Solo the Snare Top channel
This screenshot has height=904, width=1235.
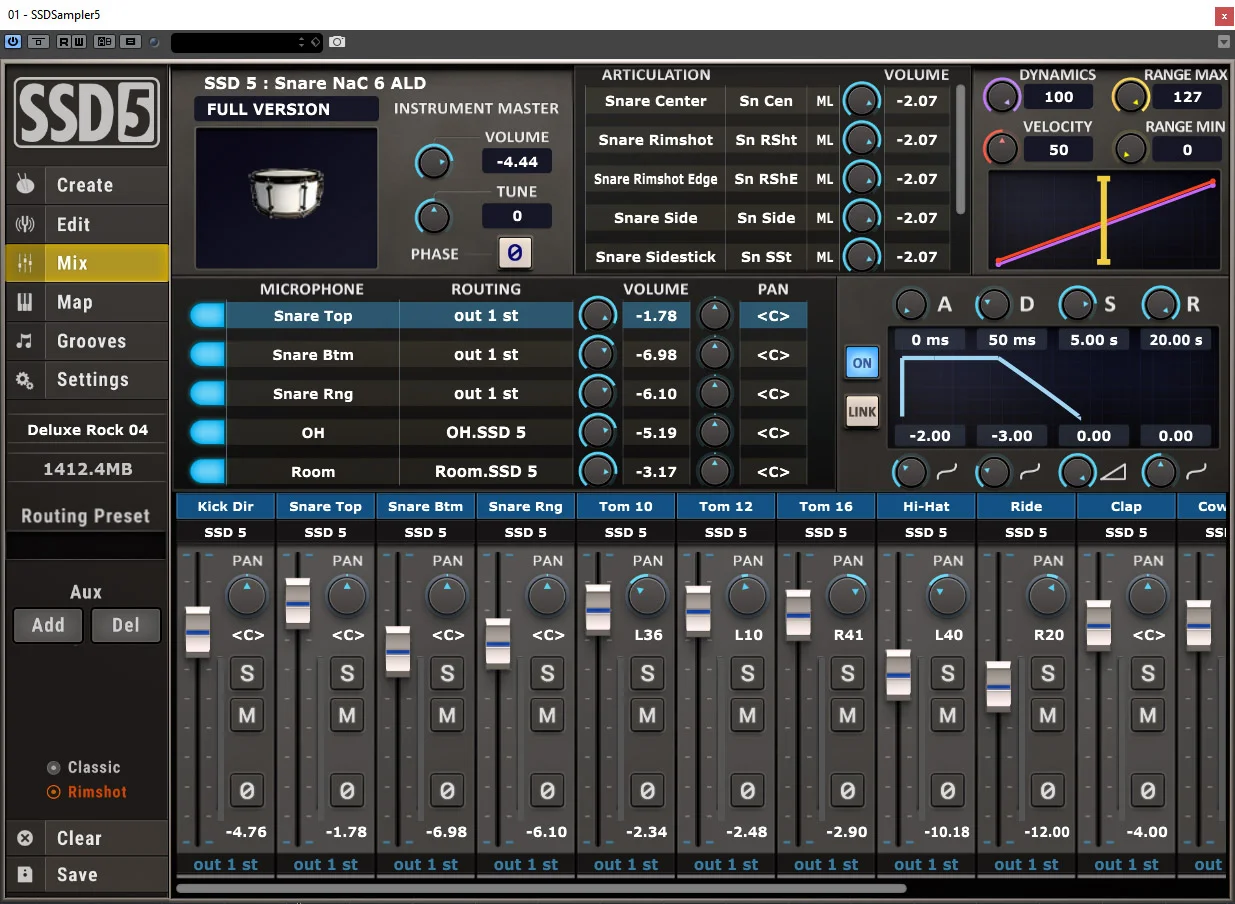(347, 673)
